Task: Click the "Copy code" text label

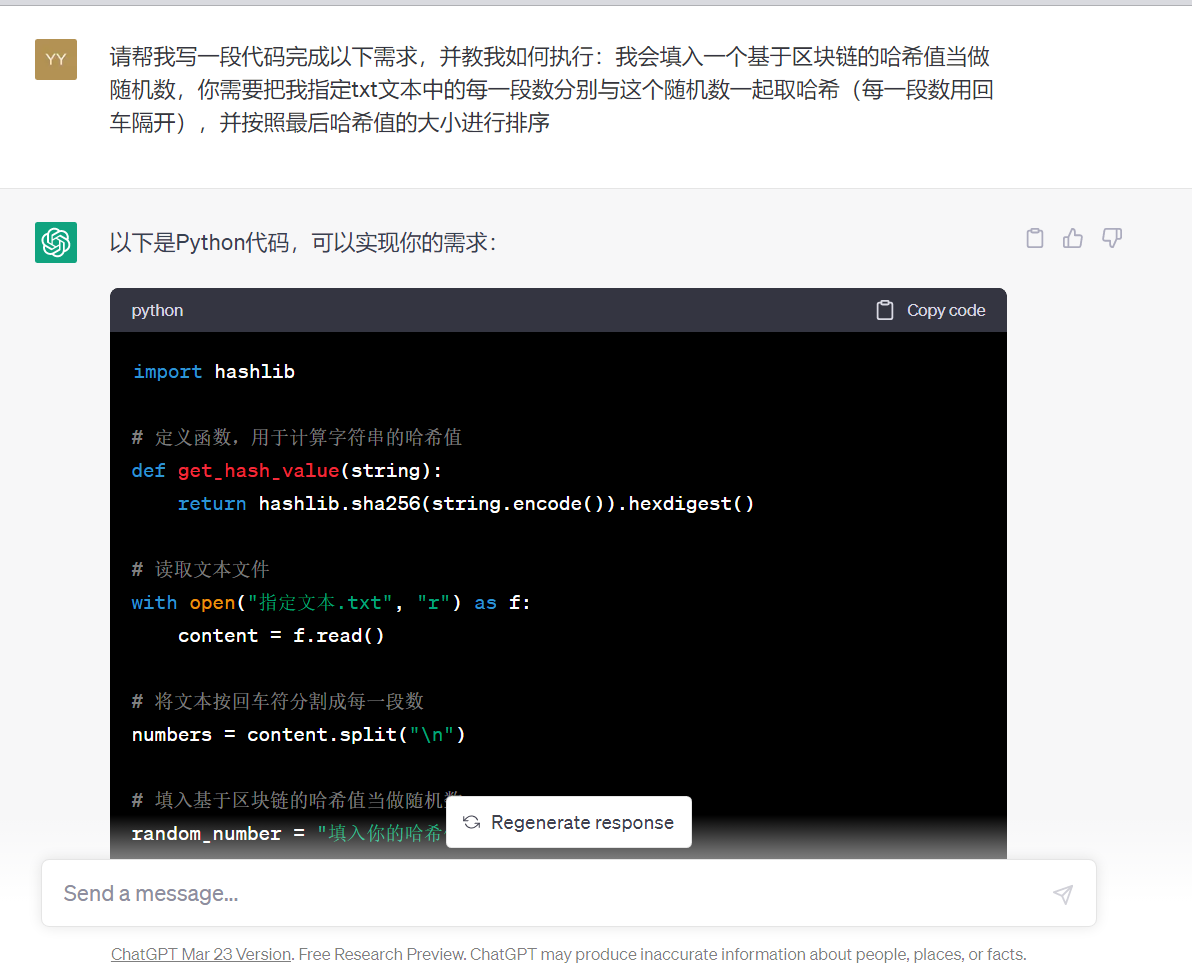Action: coord(945,310)
